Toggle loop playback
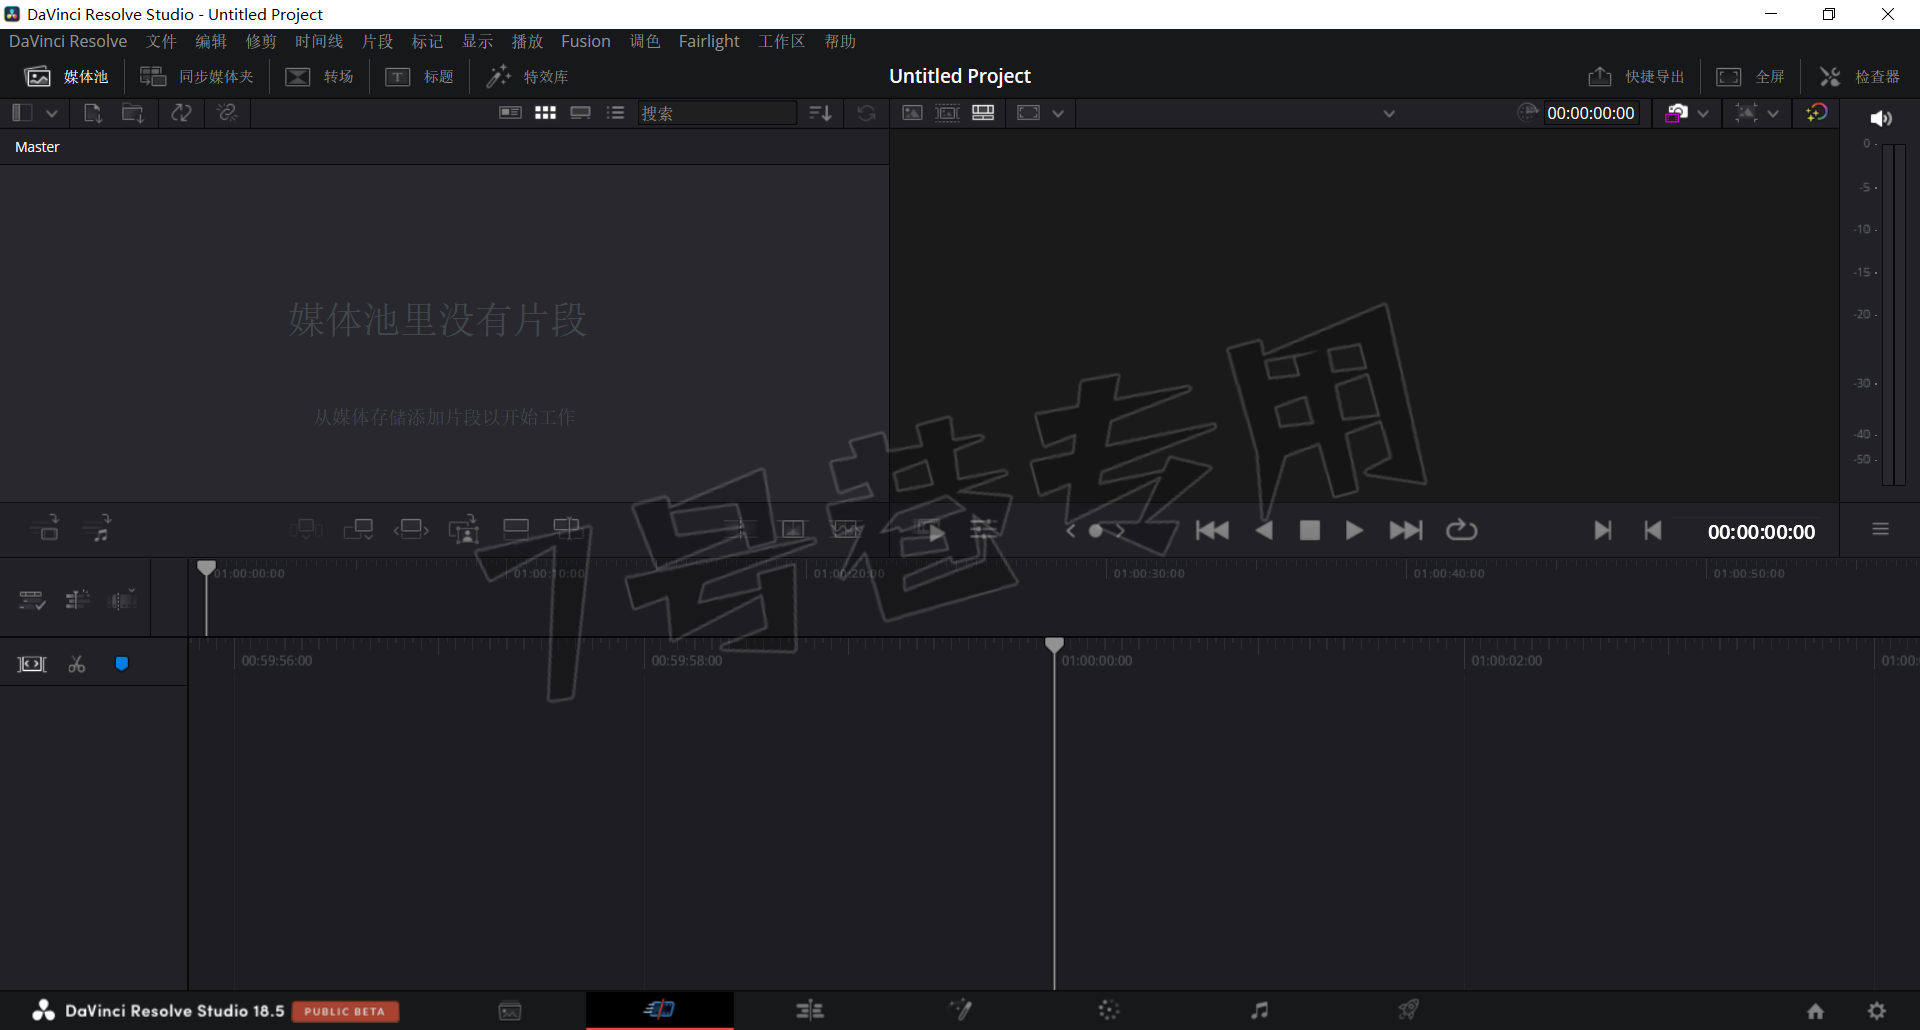The image size is (1920, 1030). click(x=1461, y=530)
